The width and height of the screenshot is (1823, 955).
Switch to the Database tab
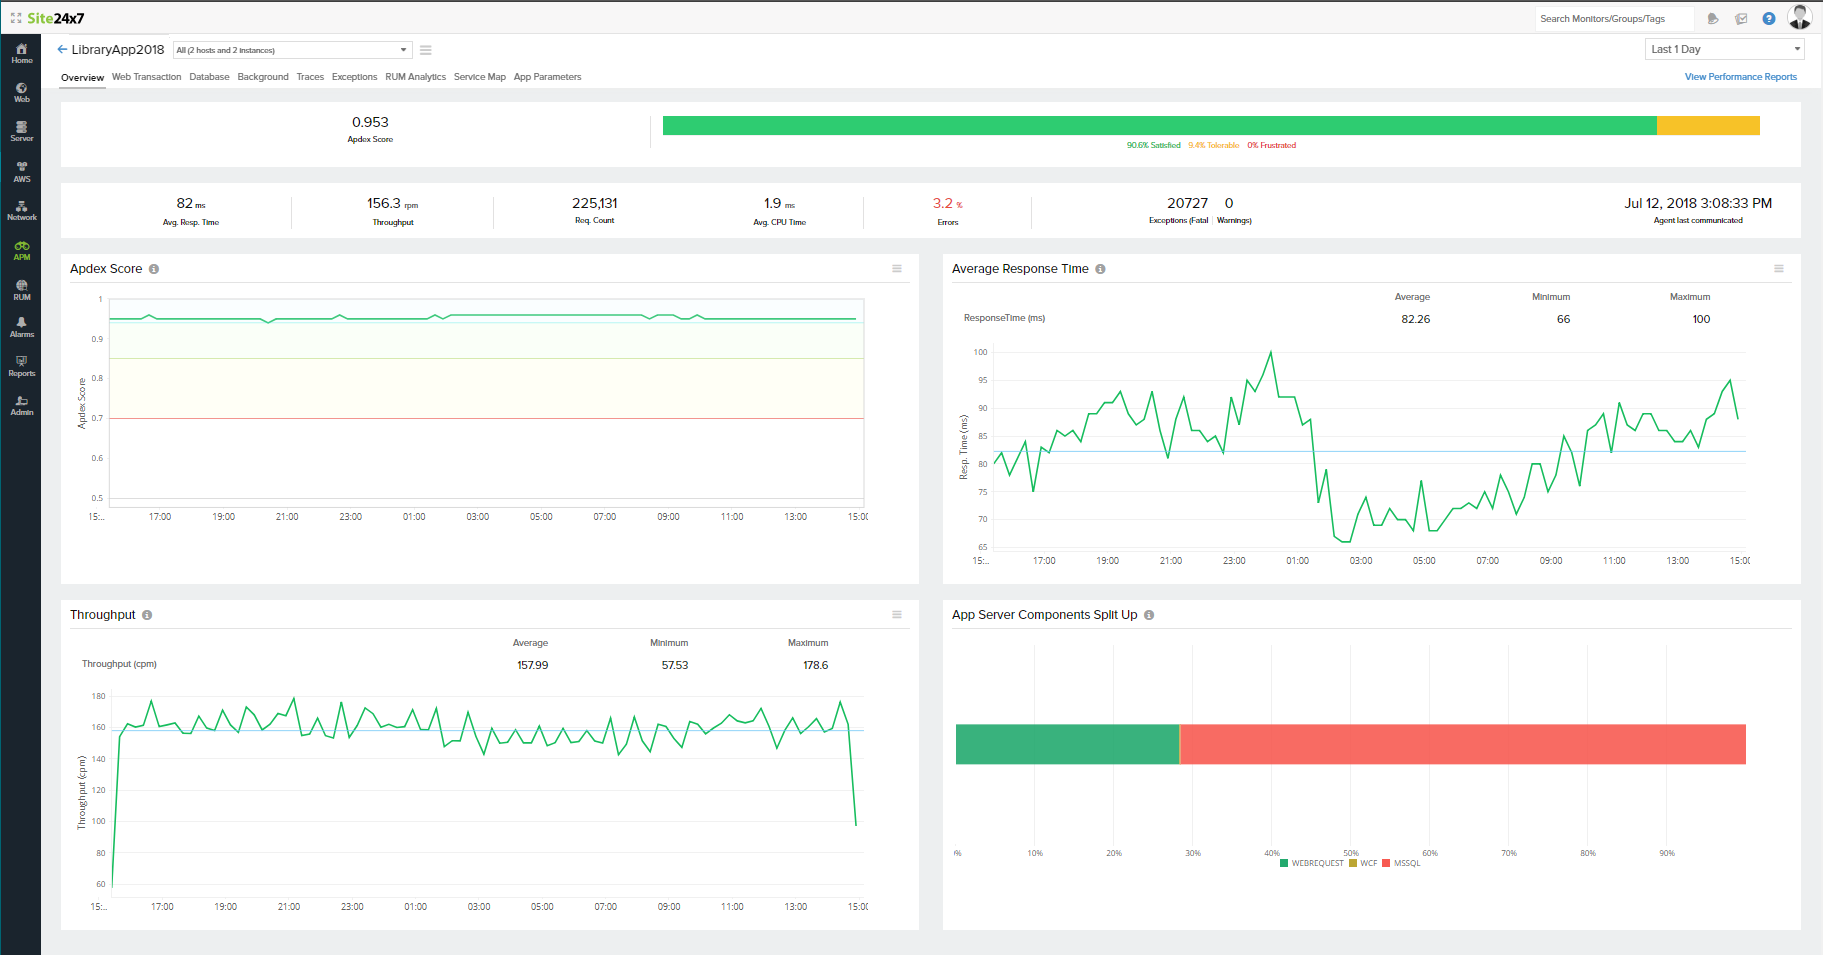click(x=209, y=76)
